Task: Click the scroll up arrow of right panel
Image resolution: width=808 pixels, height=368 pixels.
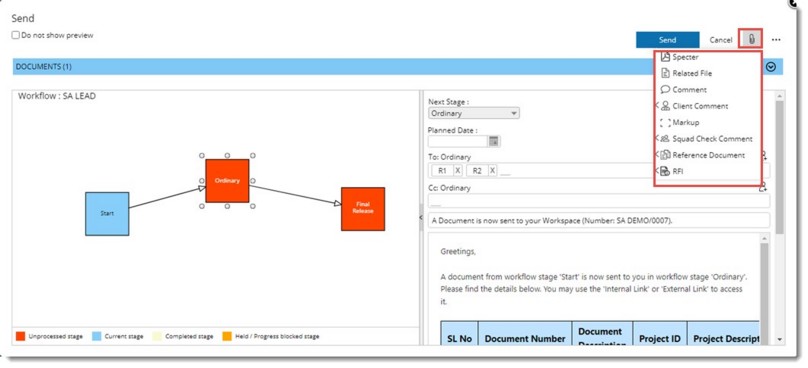Action: click(x=779, y=96)
